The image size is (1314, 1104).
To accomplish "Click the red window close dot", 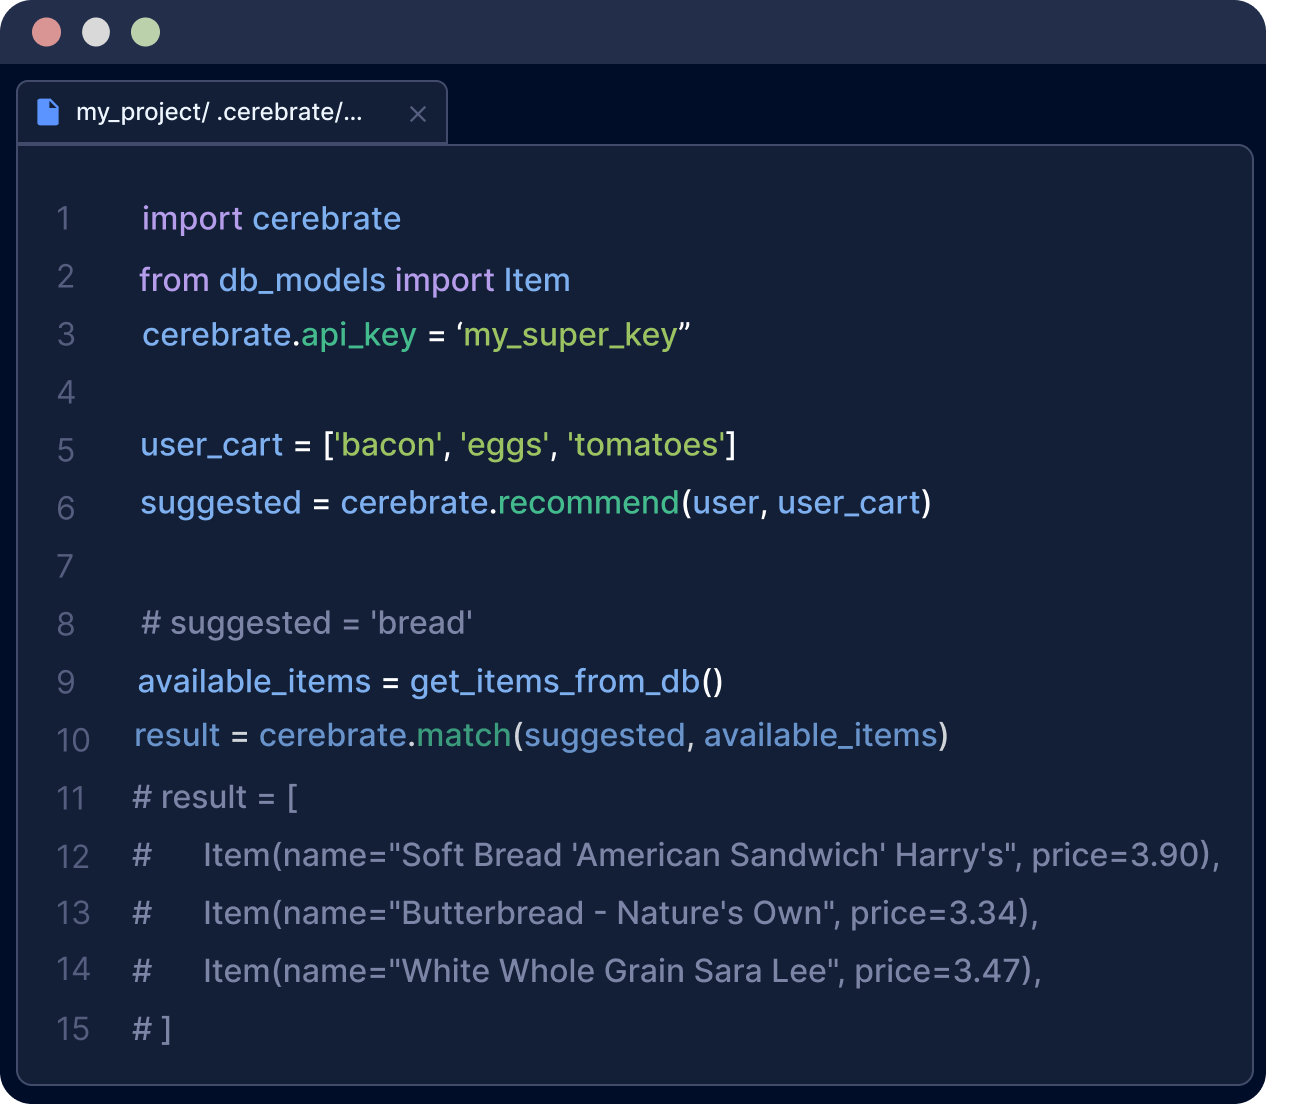I will [47, 32].
